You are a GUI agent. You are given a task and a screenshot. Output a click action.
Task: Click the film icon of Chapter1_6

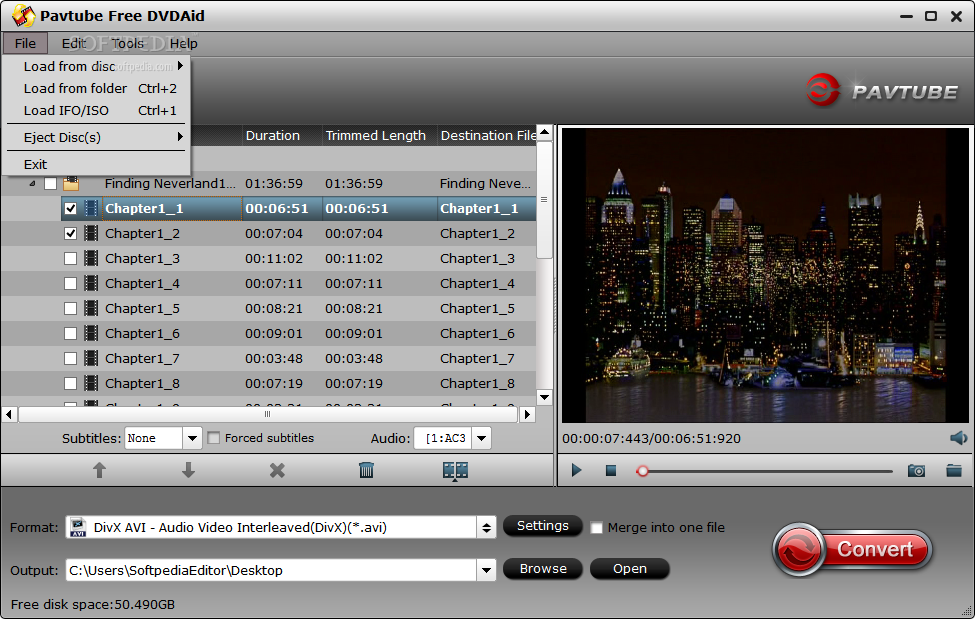coord(91,333)
